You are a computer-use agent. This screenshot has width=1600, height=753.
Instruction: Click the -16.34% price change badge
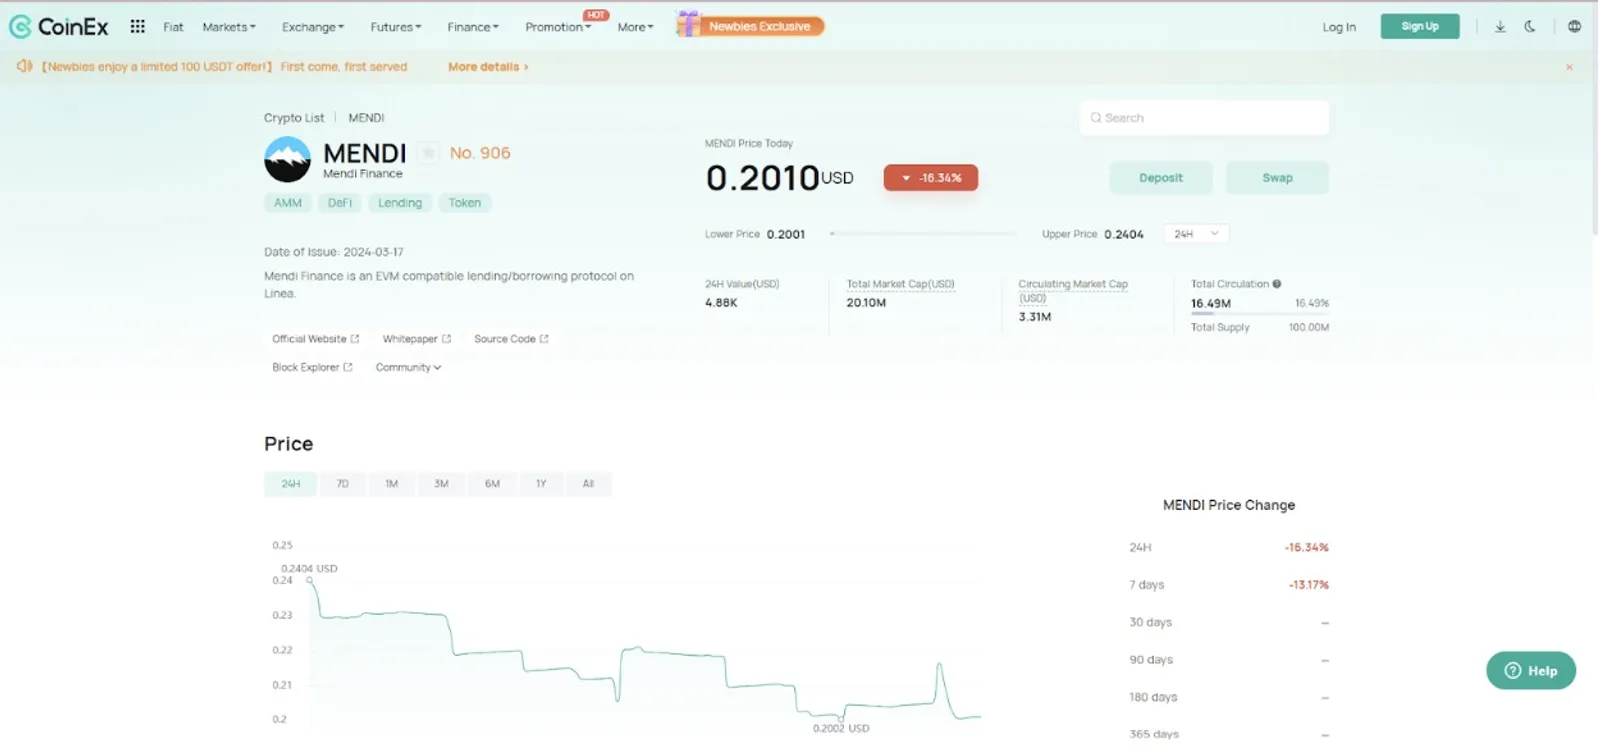click(x=931, y=178)
